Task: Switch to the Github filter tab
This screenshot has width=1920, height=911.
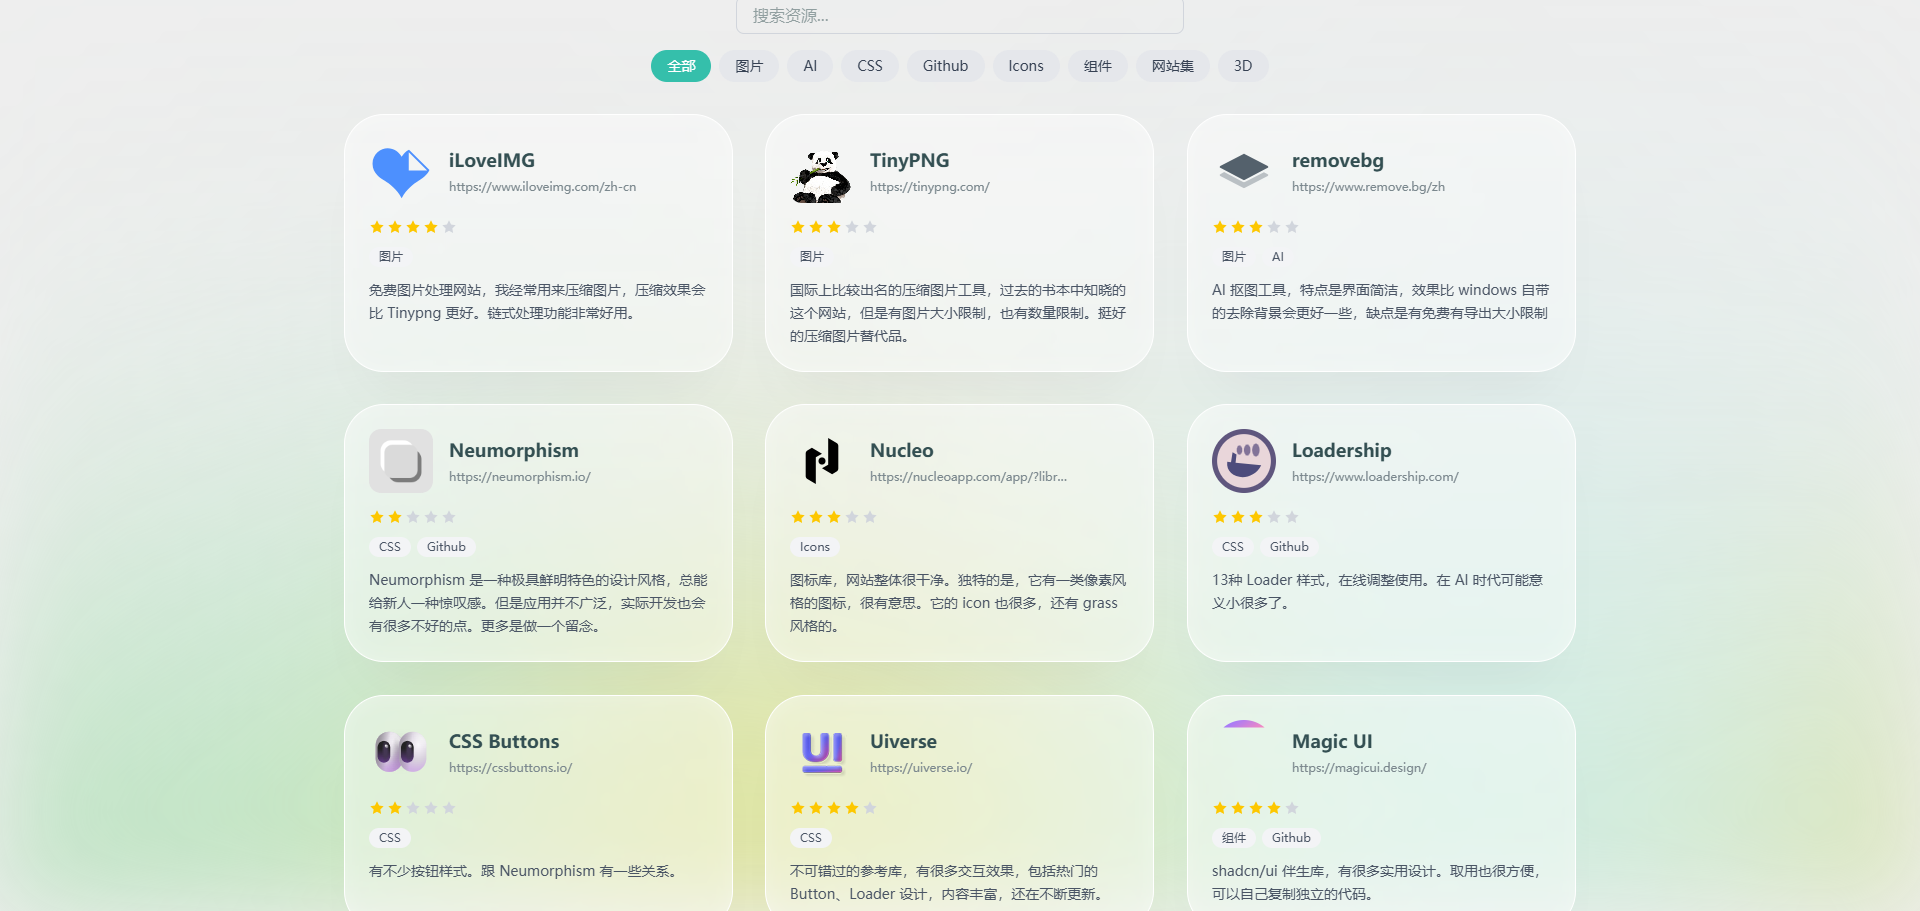Action: [945, 65]
